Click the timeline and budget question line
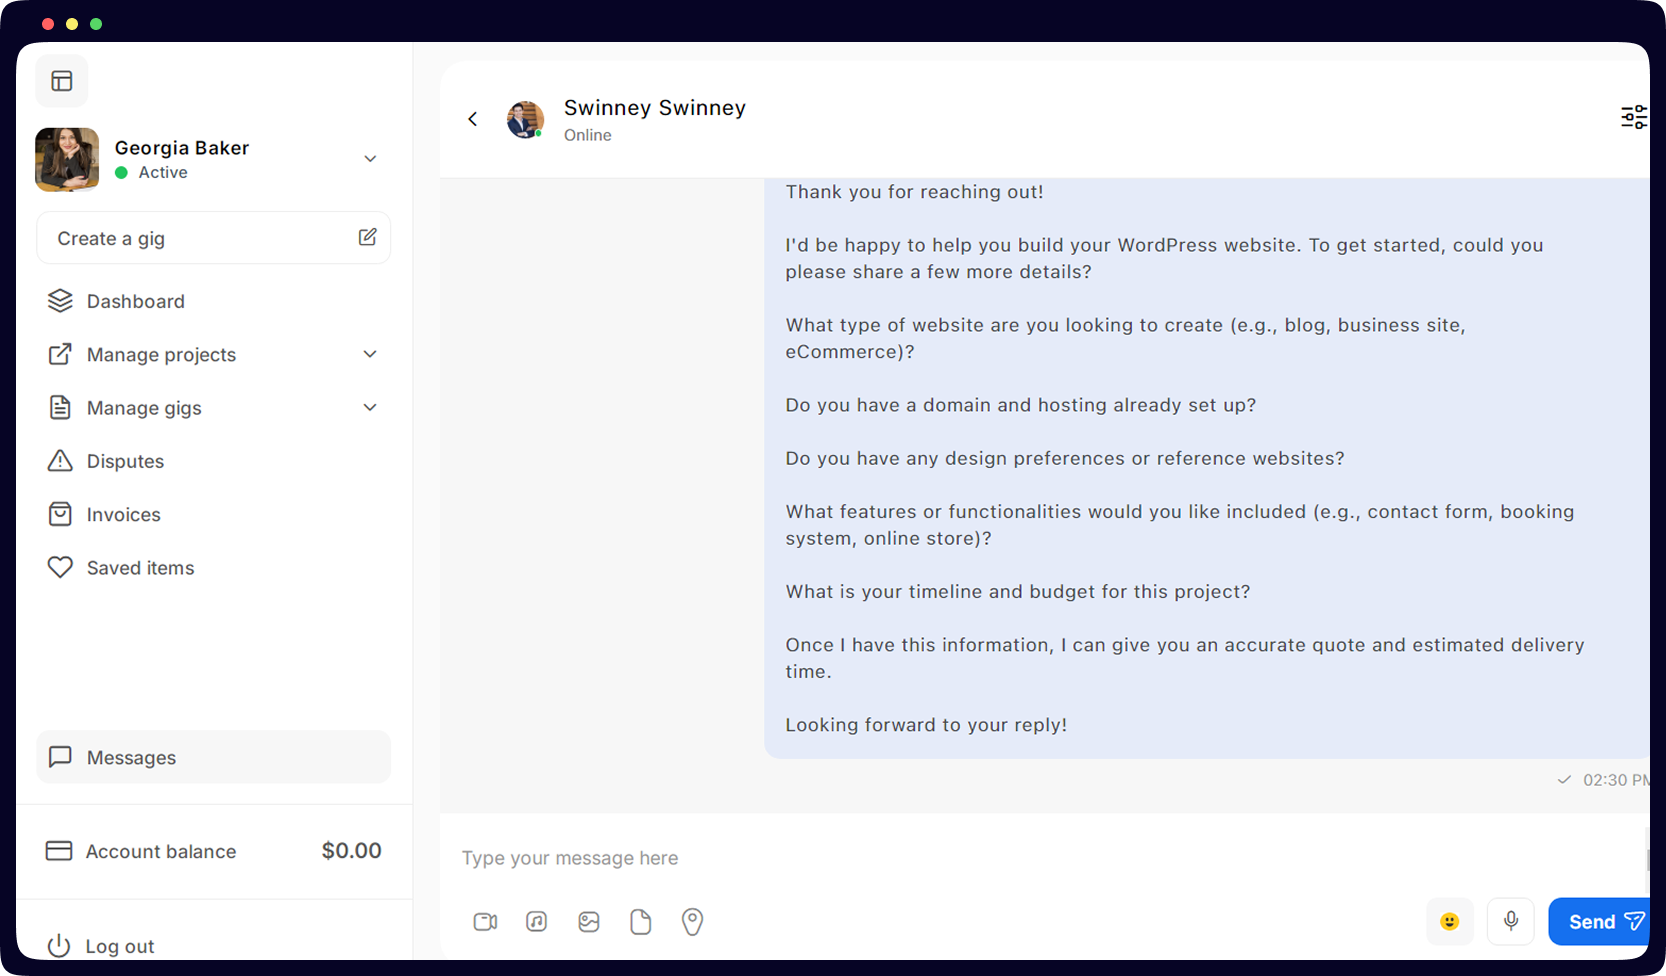 coord(1018,591)
